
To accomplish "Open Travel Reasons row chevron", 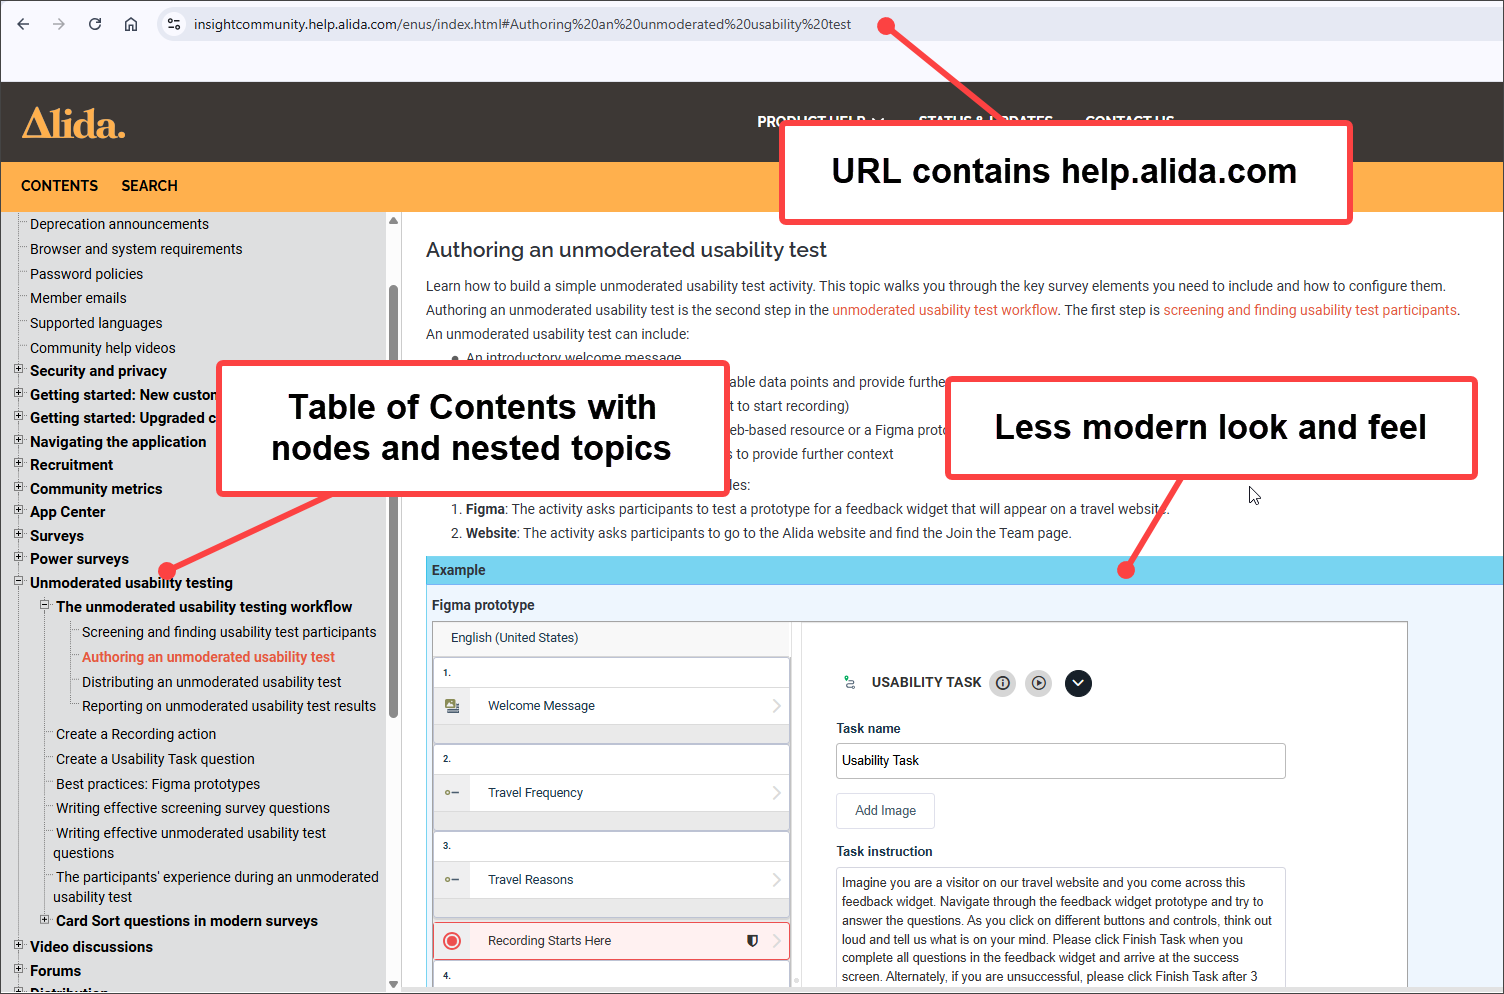I will 777,880.
